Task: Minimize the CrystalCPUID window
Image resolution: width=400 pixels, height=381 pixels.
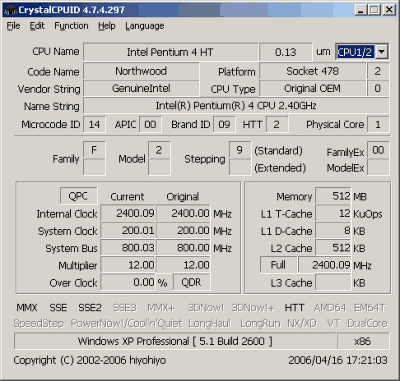Action: point(360,10)
